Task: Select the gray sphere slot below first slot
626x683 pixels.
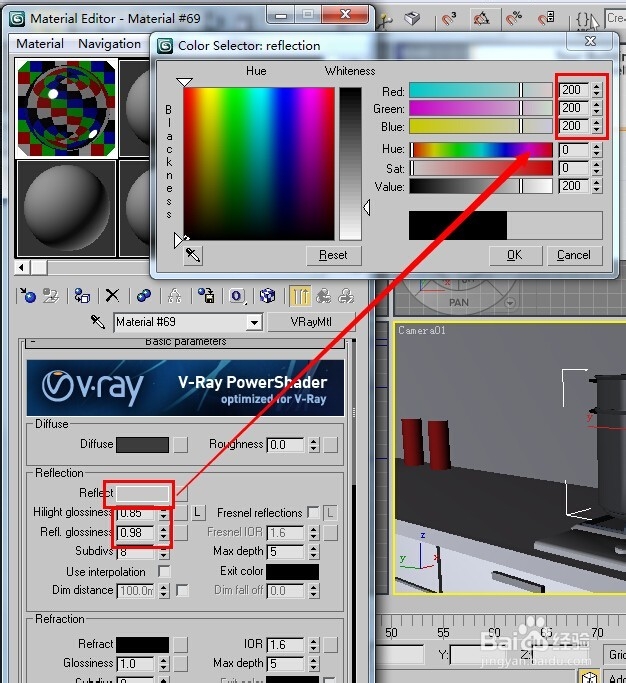Action: [x=66, y=208]
